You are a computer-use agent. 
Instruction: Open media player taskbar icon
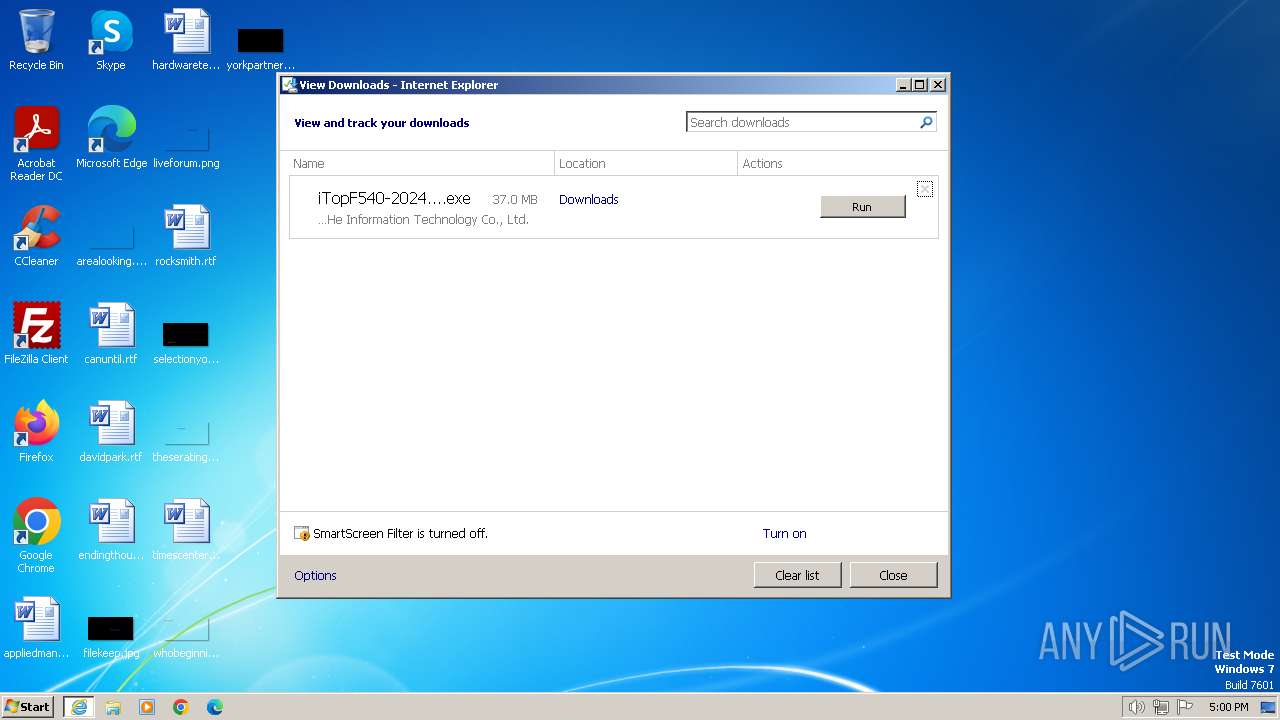click(147, 707)
